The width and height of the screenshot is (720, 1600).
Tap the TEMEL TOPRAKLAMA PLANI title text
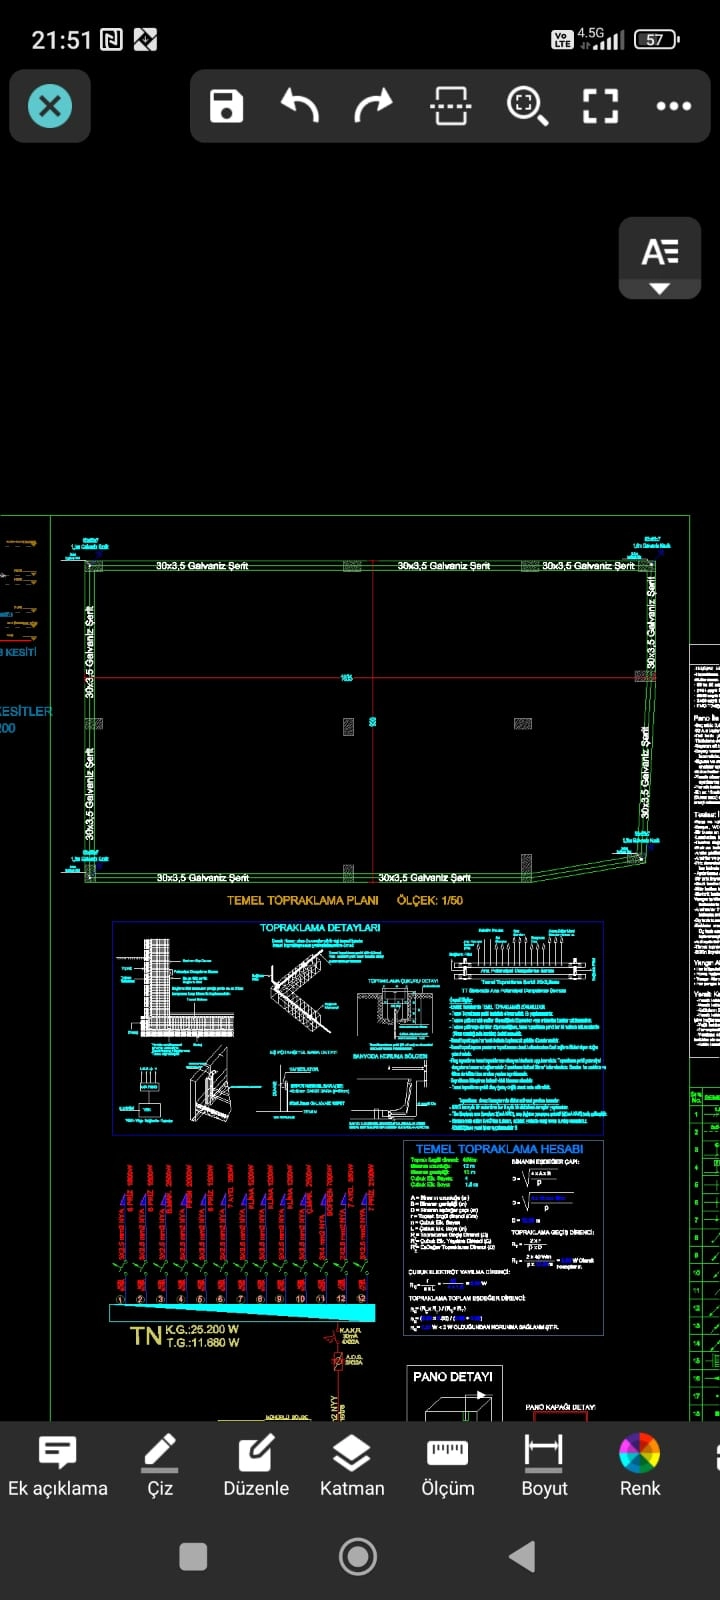302,900
